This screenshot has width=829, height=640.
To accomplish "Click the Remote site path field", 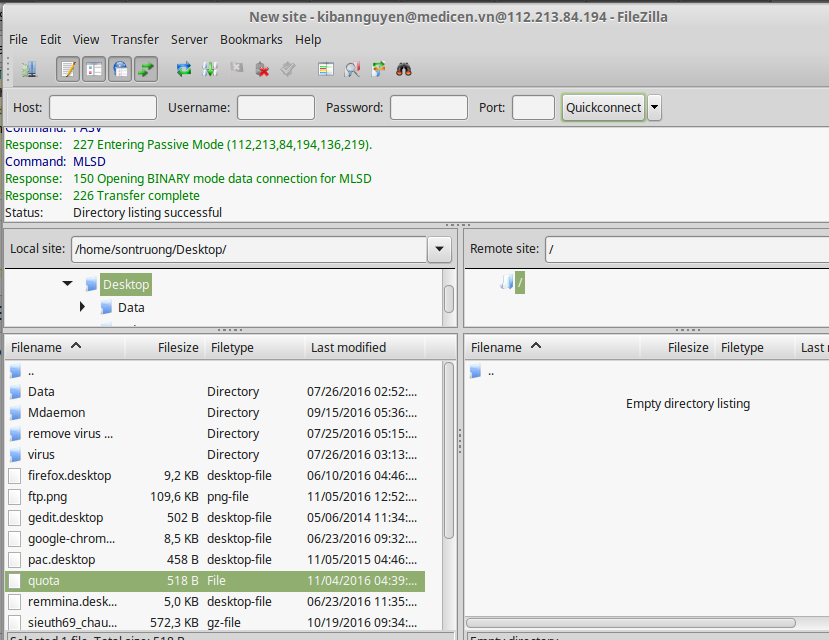I will click(687, 249).
